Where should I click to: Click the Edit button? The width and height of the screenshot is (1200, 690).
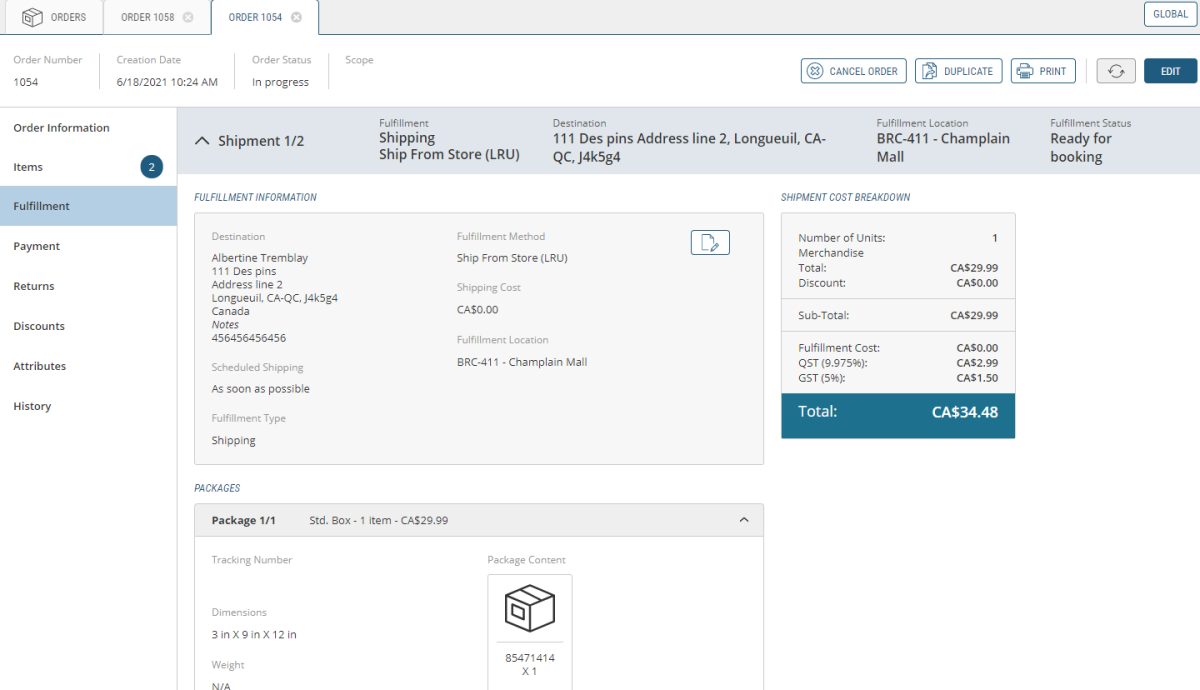tap(1170, 71)
